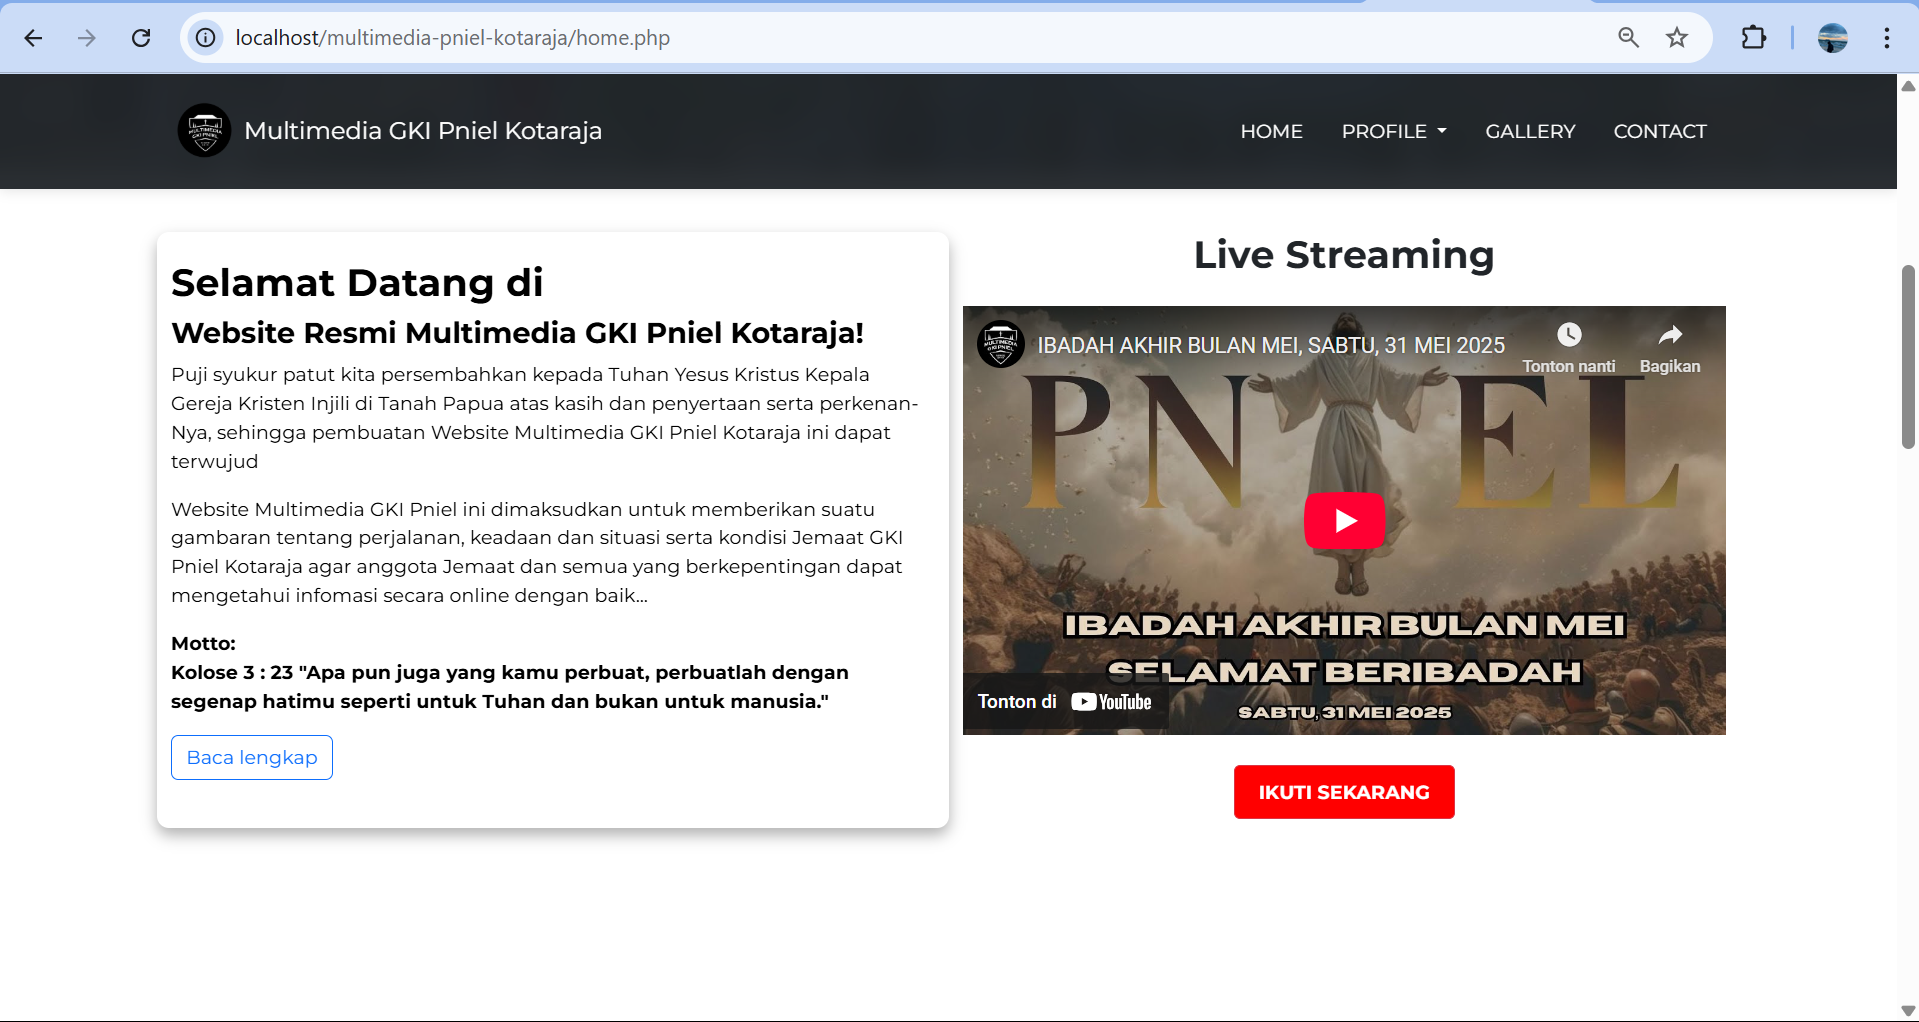Open Tonton di YouTube link
This screenshot has height=1022, width=1919.
1065,702
